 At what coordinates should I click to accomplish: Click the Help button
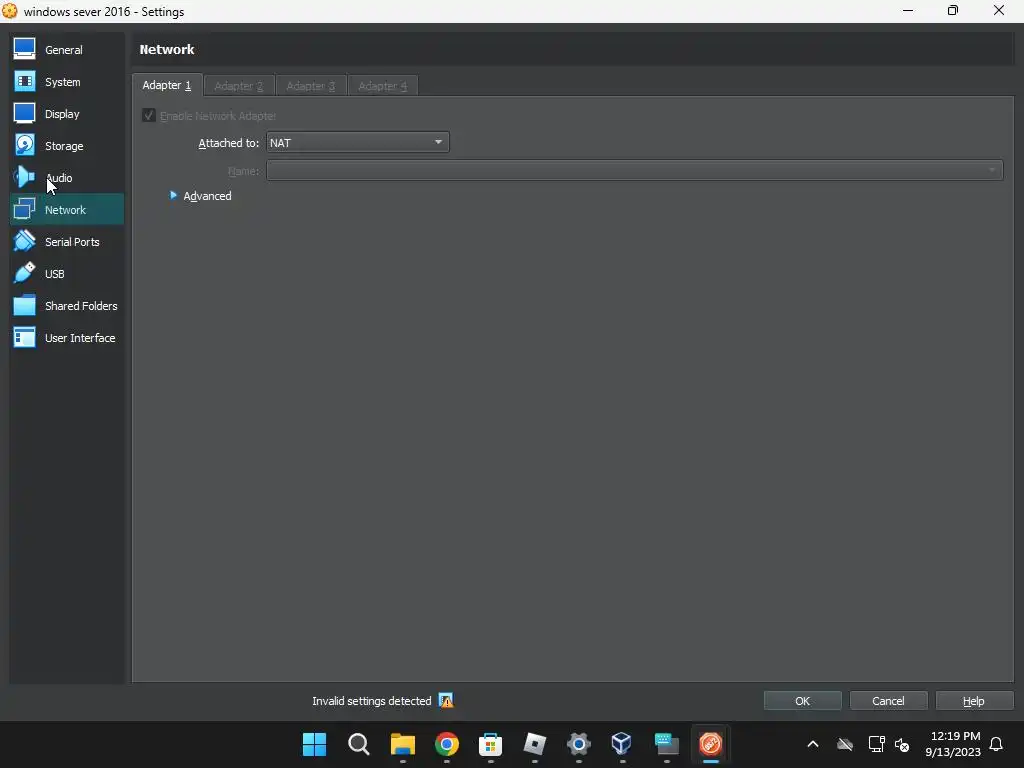point(974,701)
